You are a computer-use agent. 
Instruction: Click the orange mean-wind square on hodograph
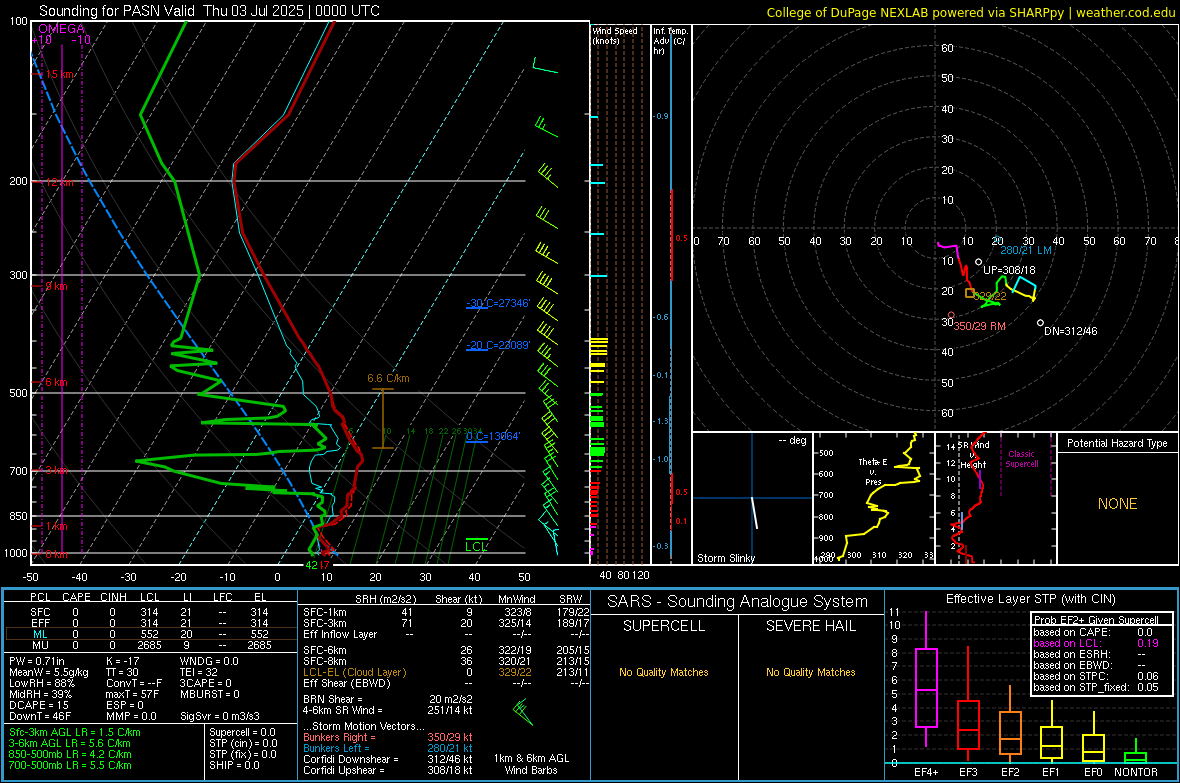pyautogui.click(x=970, y=293)
